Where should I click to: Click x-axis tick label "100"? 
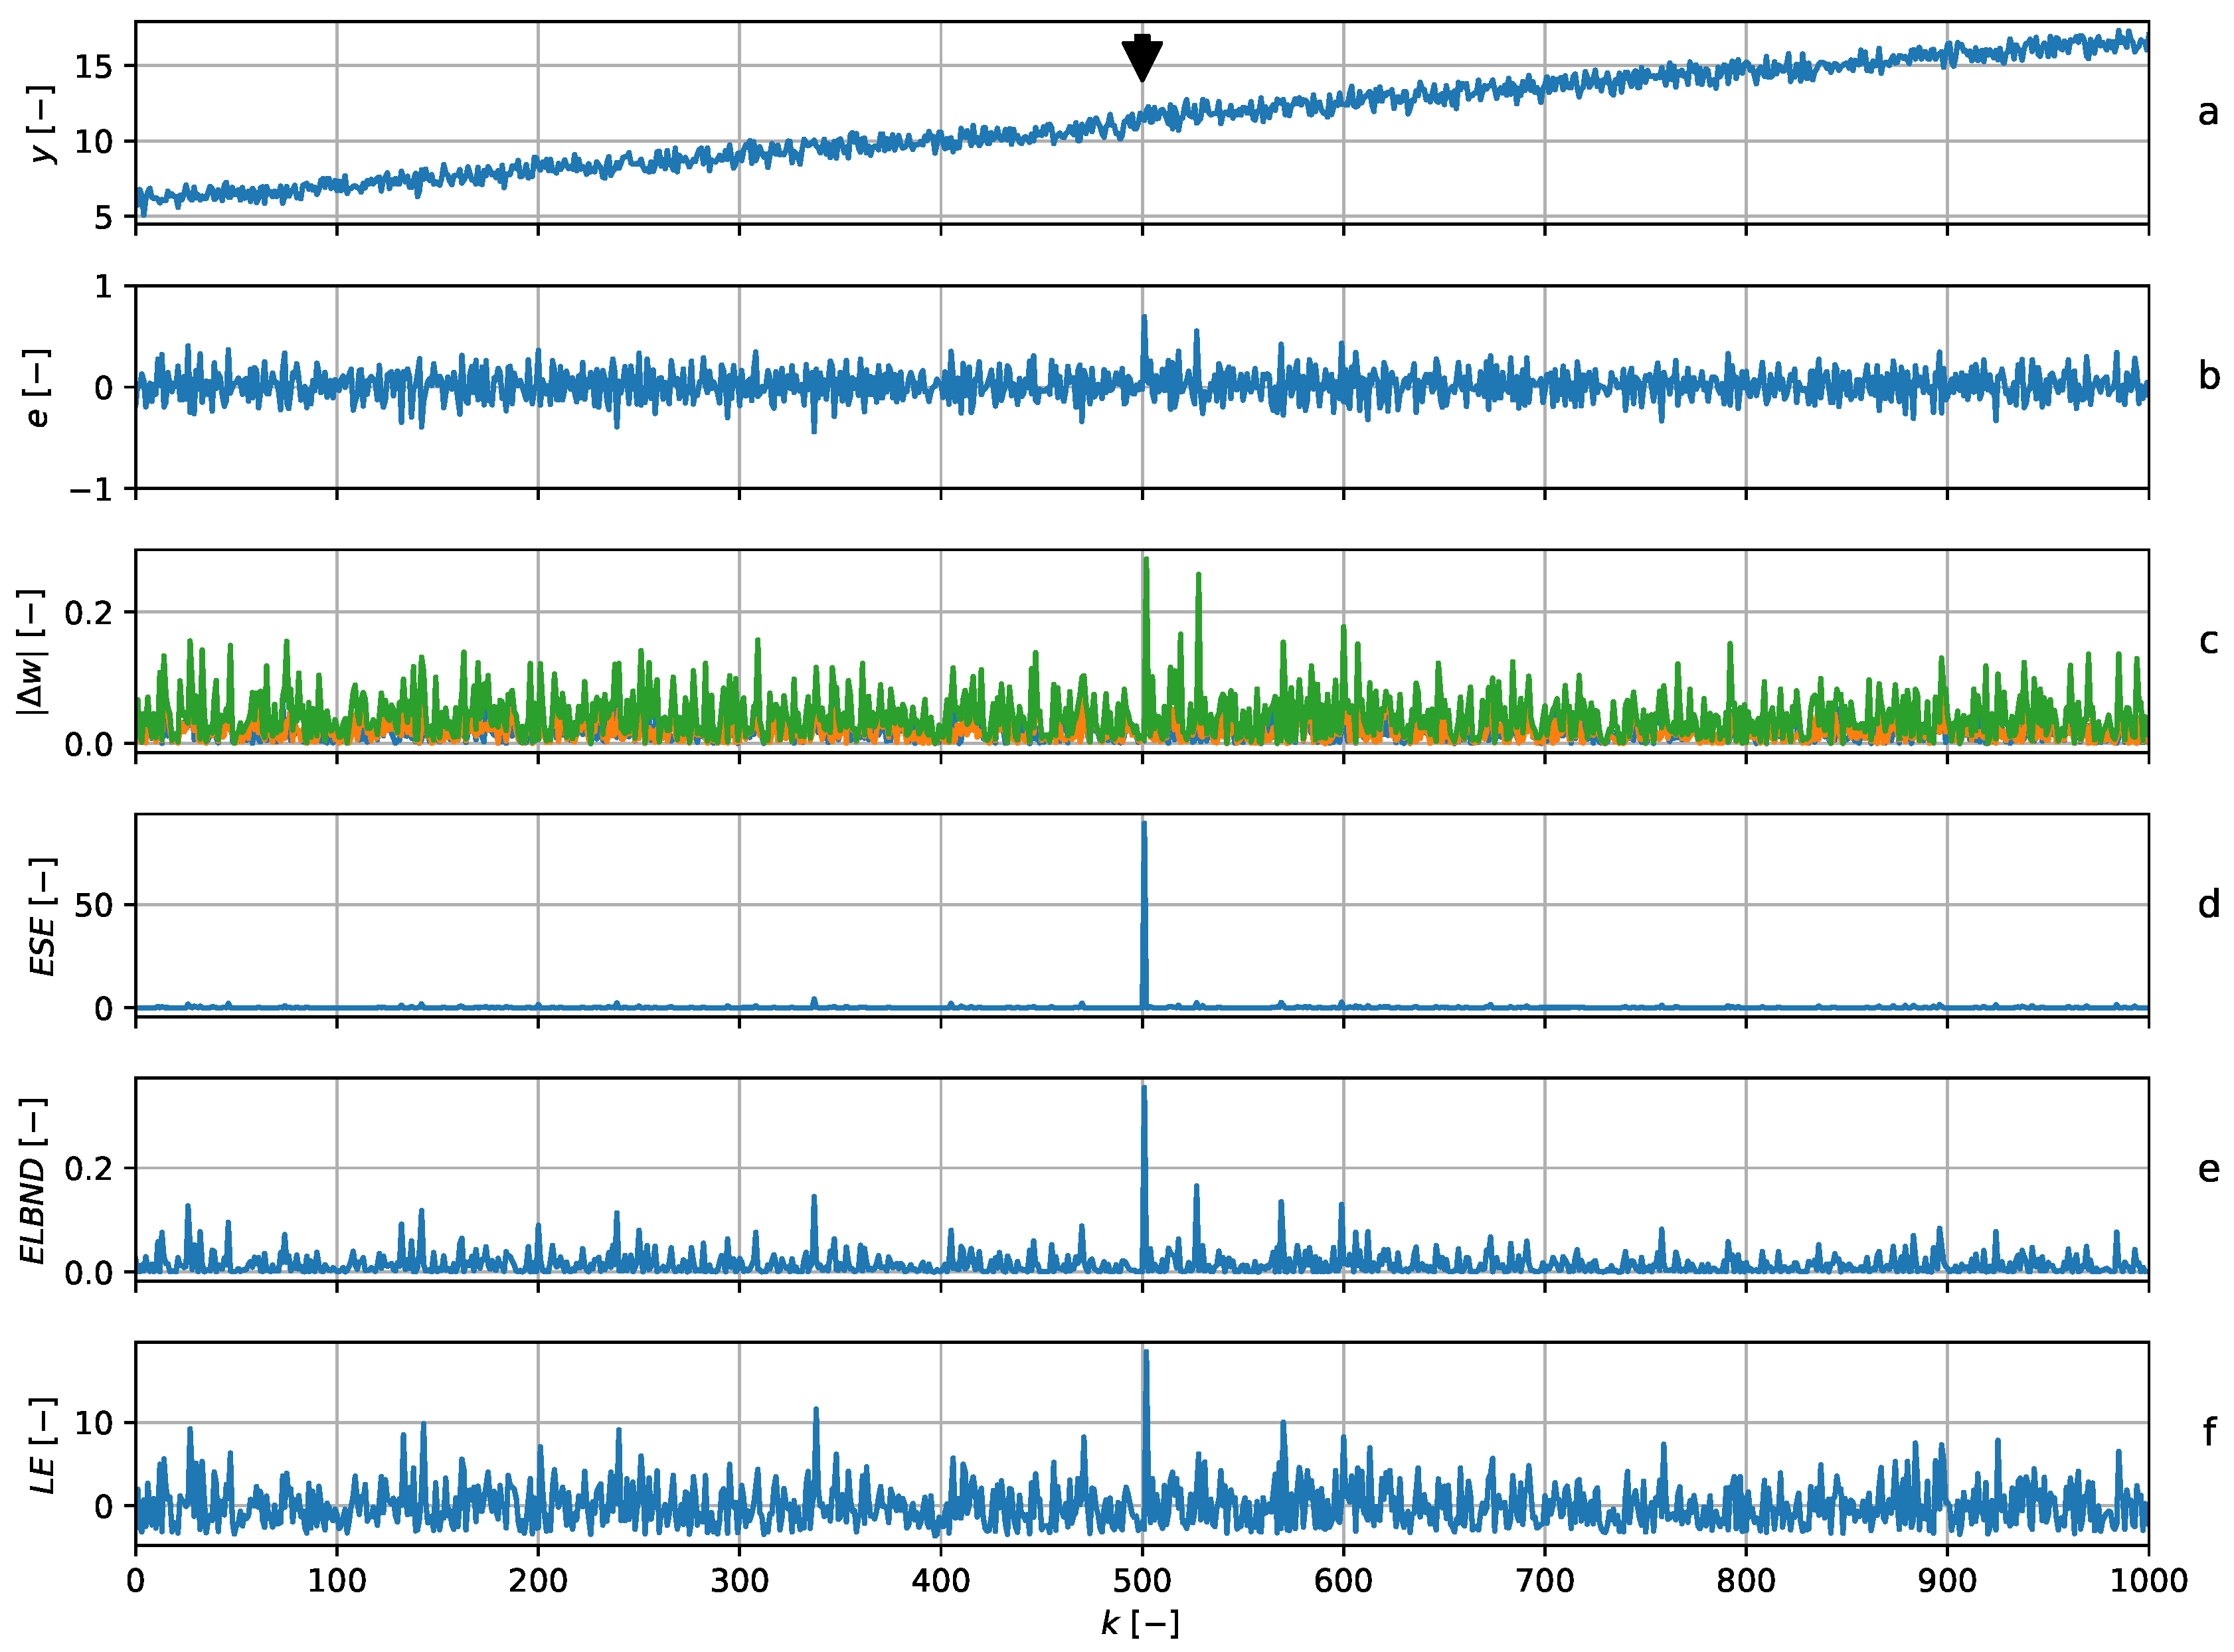pyautogui.click(x=337, y=1581)
